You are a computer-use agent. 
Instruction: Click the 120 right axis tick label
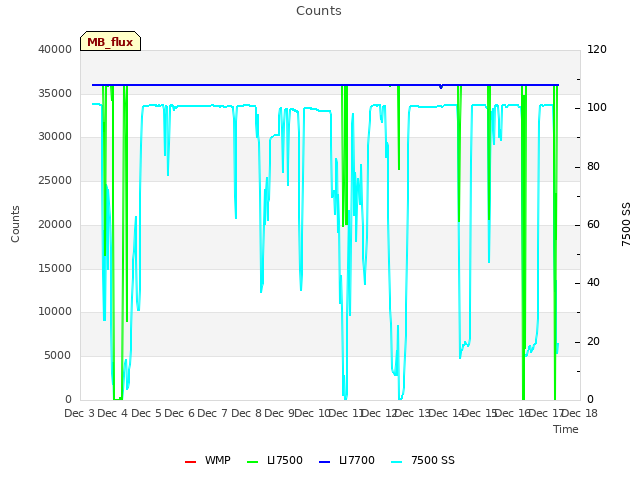tap(597, 49)
